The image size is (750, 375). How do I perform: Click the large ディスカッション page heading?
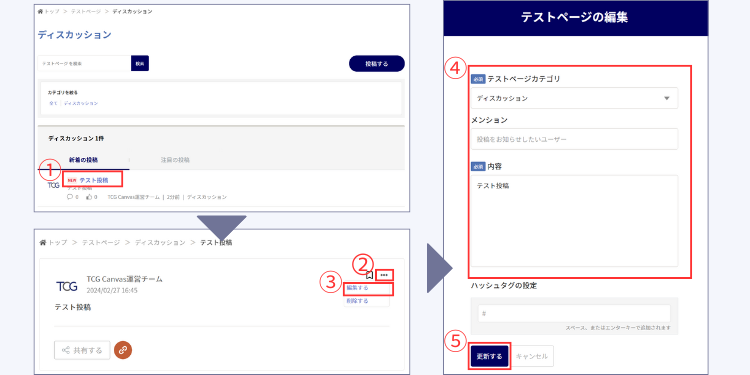tap(75, 34)
